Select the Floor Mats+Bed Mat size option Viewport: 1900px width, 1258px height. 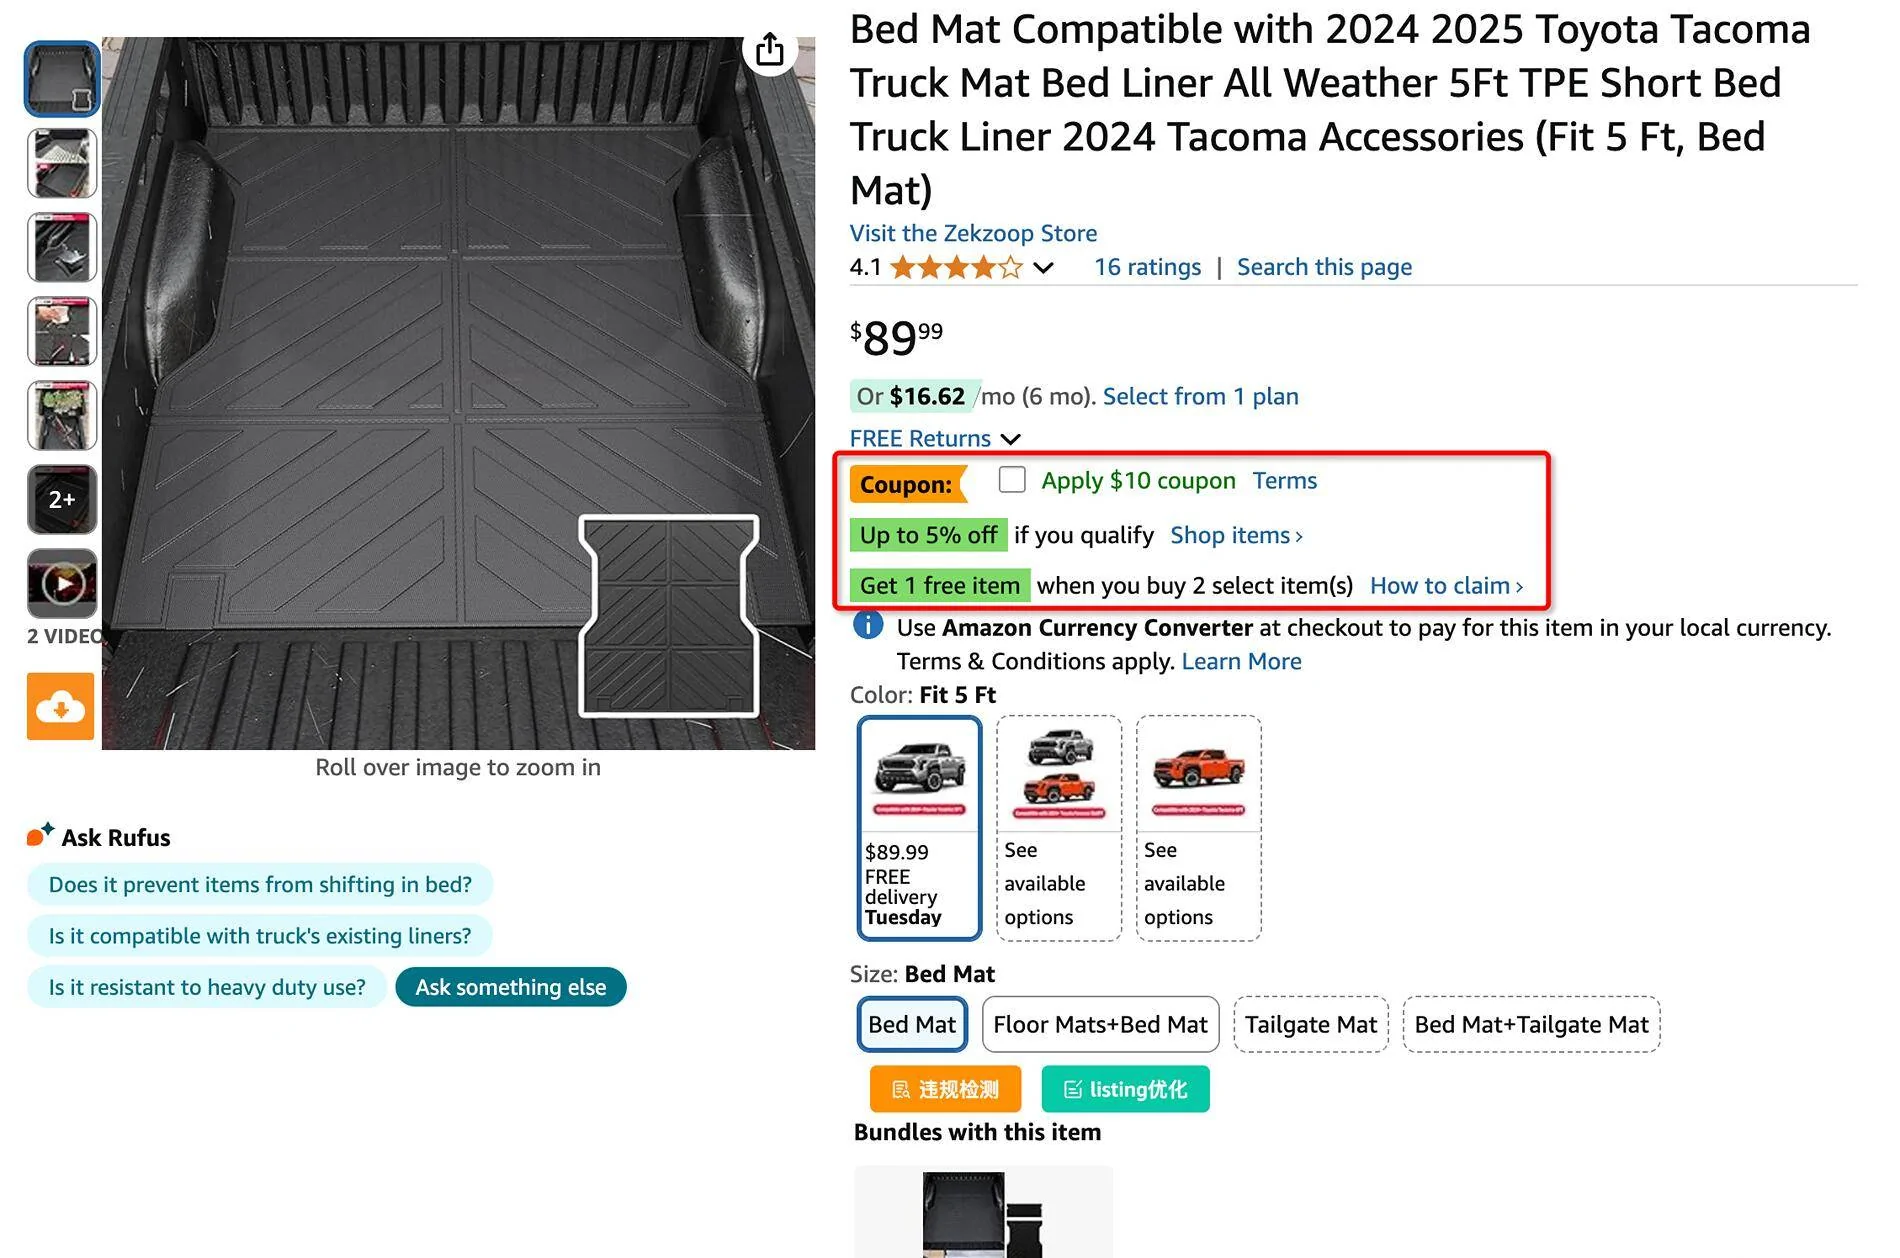(1100, 1024)
